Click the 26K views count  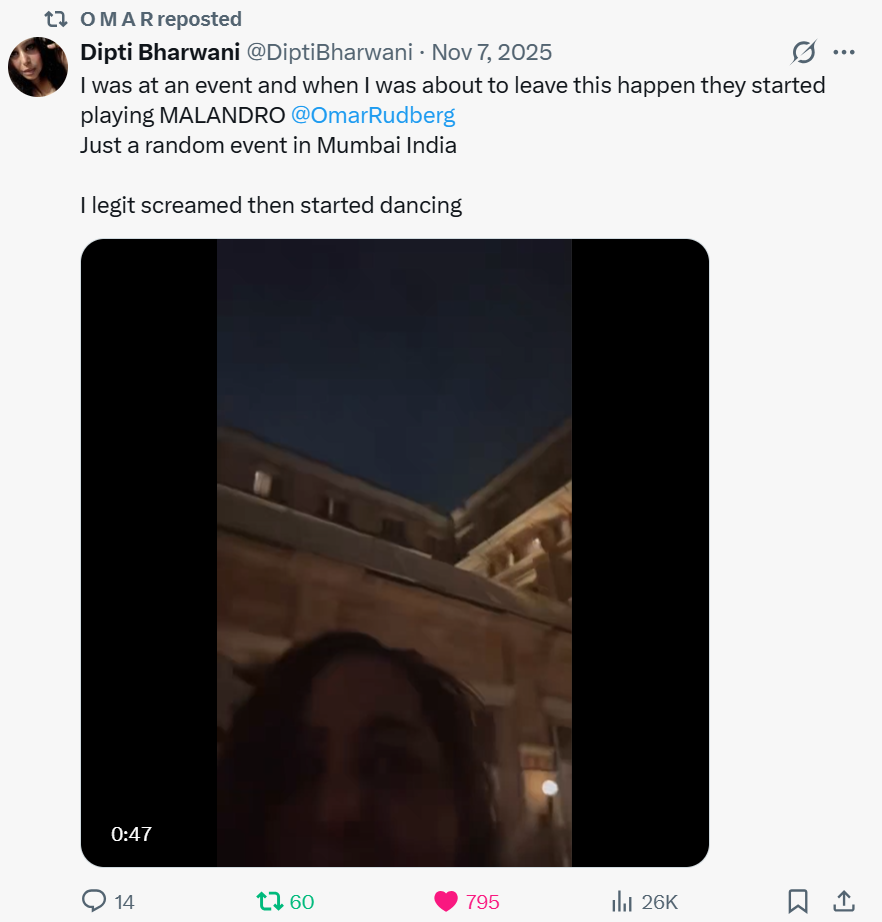[659, 902]
